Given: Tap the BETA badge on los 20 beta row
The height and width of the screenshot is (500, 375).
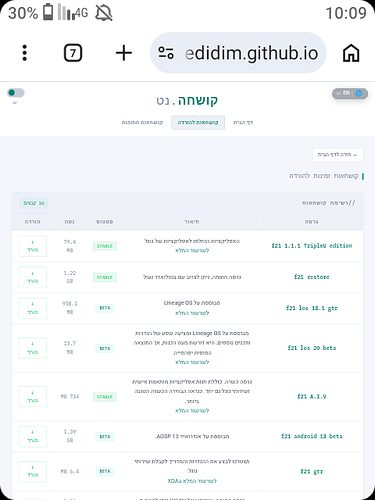Looking at the screenshot, I should 105,348.
